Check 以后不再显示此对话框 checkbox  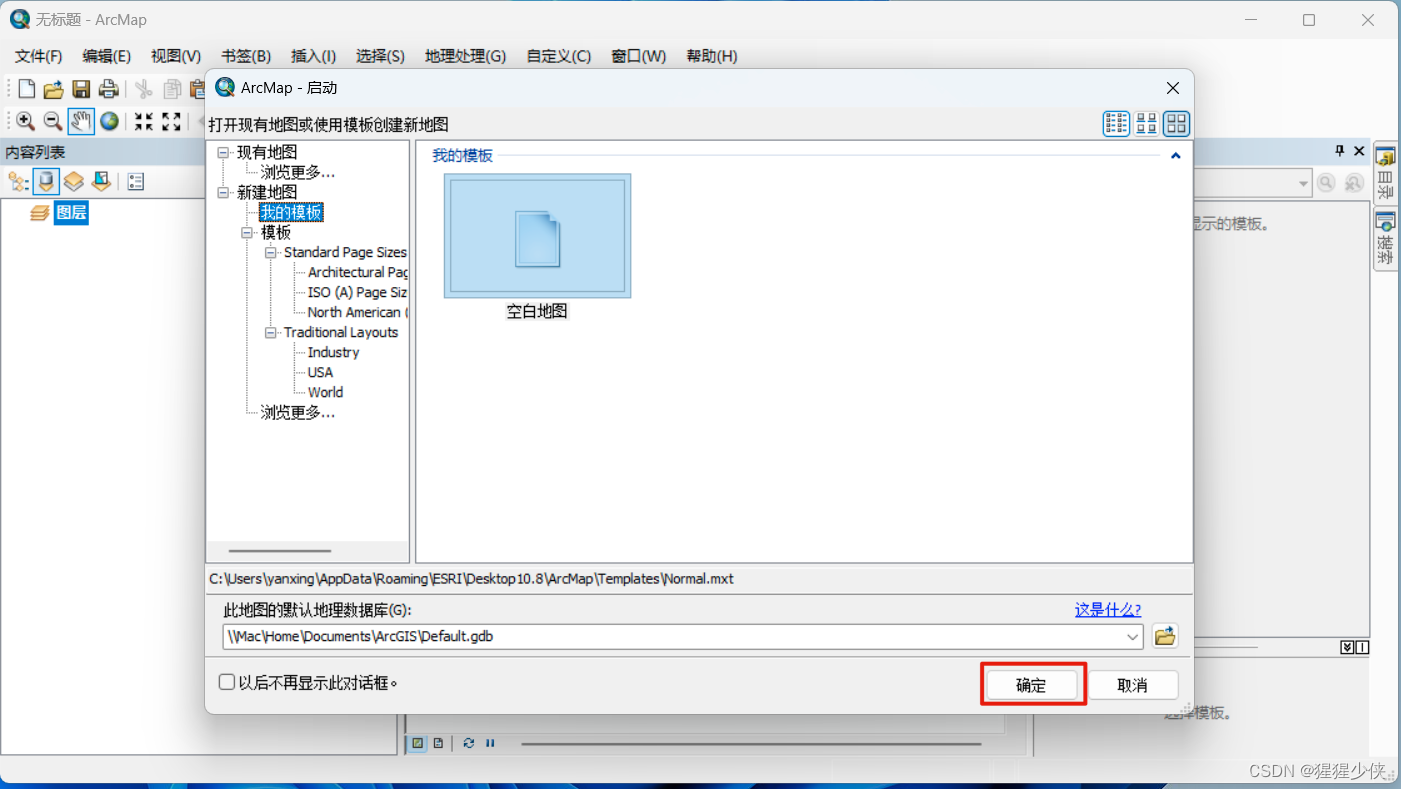pyautogui.click(x=226, y=682)
